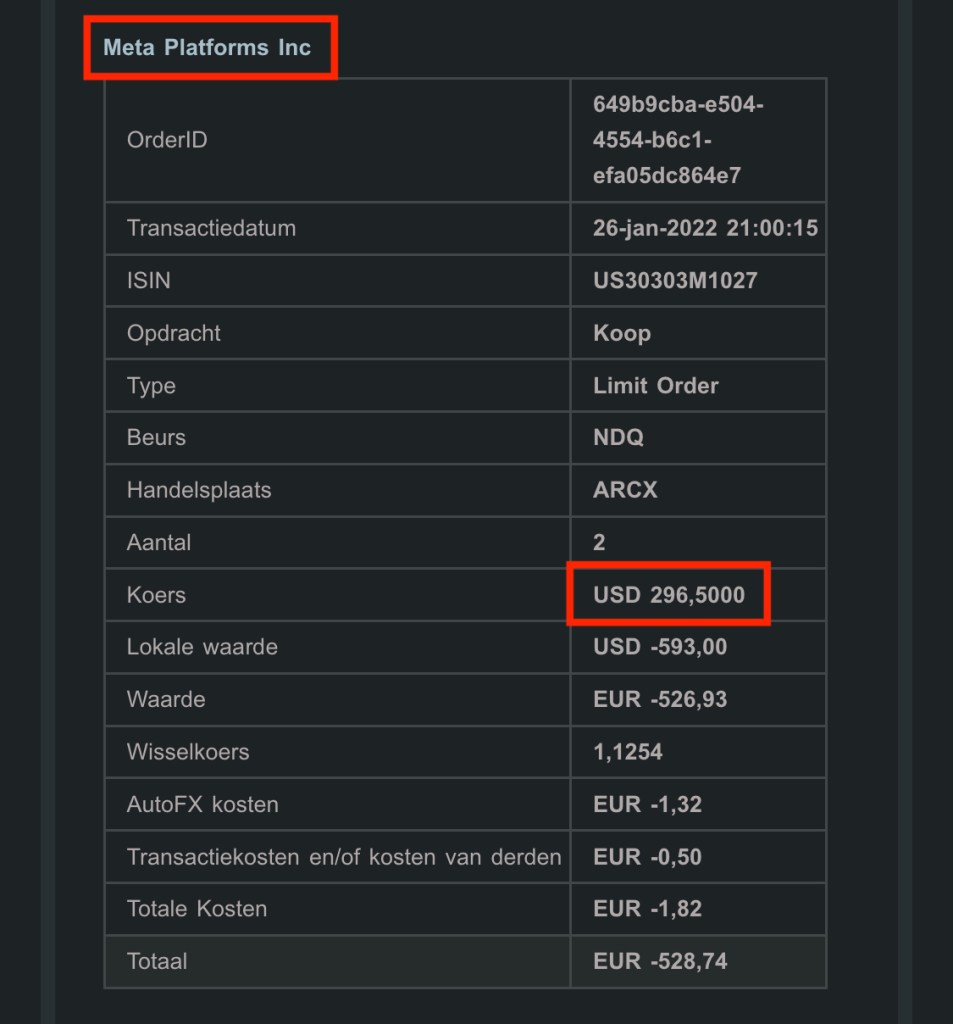This screenshot has height=1024, width=953.
Task: Click the Transactiekosten en/of kosten van derden label
Action: [x=344, y=857]
